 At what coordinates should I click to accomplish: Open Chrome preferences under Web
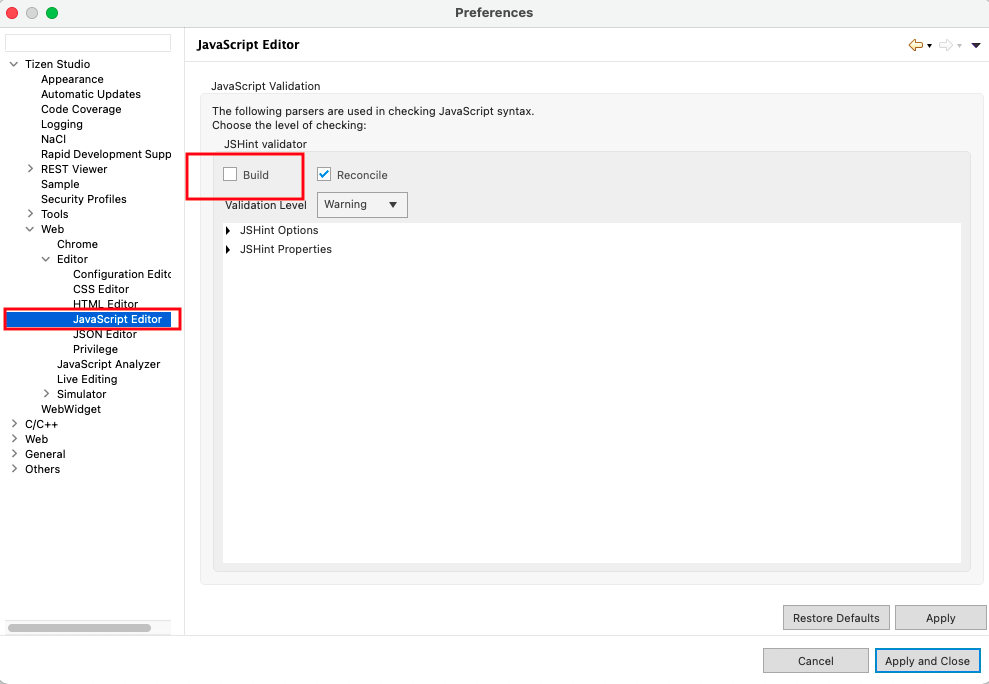coord(77,244)
